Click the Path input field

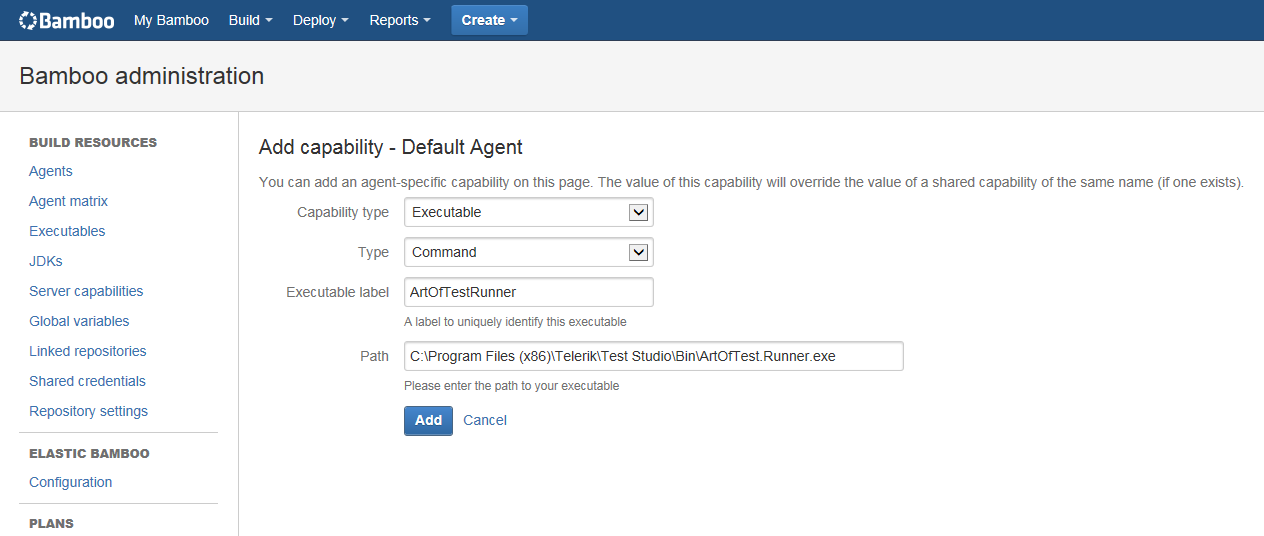[x=654, y=356]
